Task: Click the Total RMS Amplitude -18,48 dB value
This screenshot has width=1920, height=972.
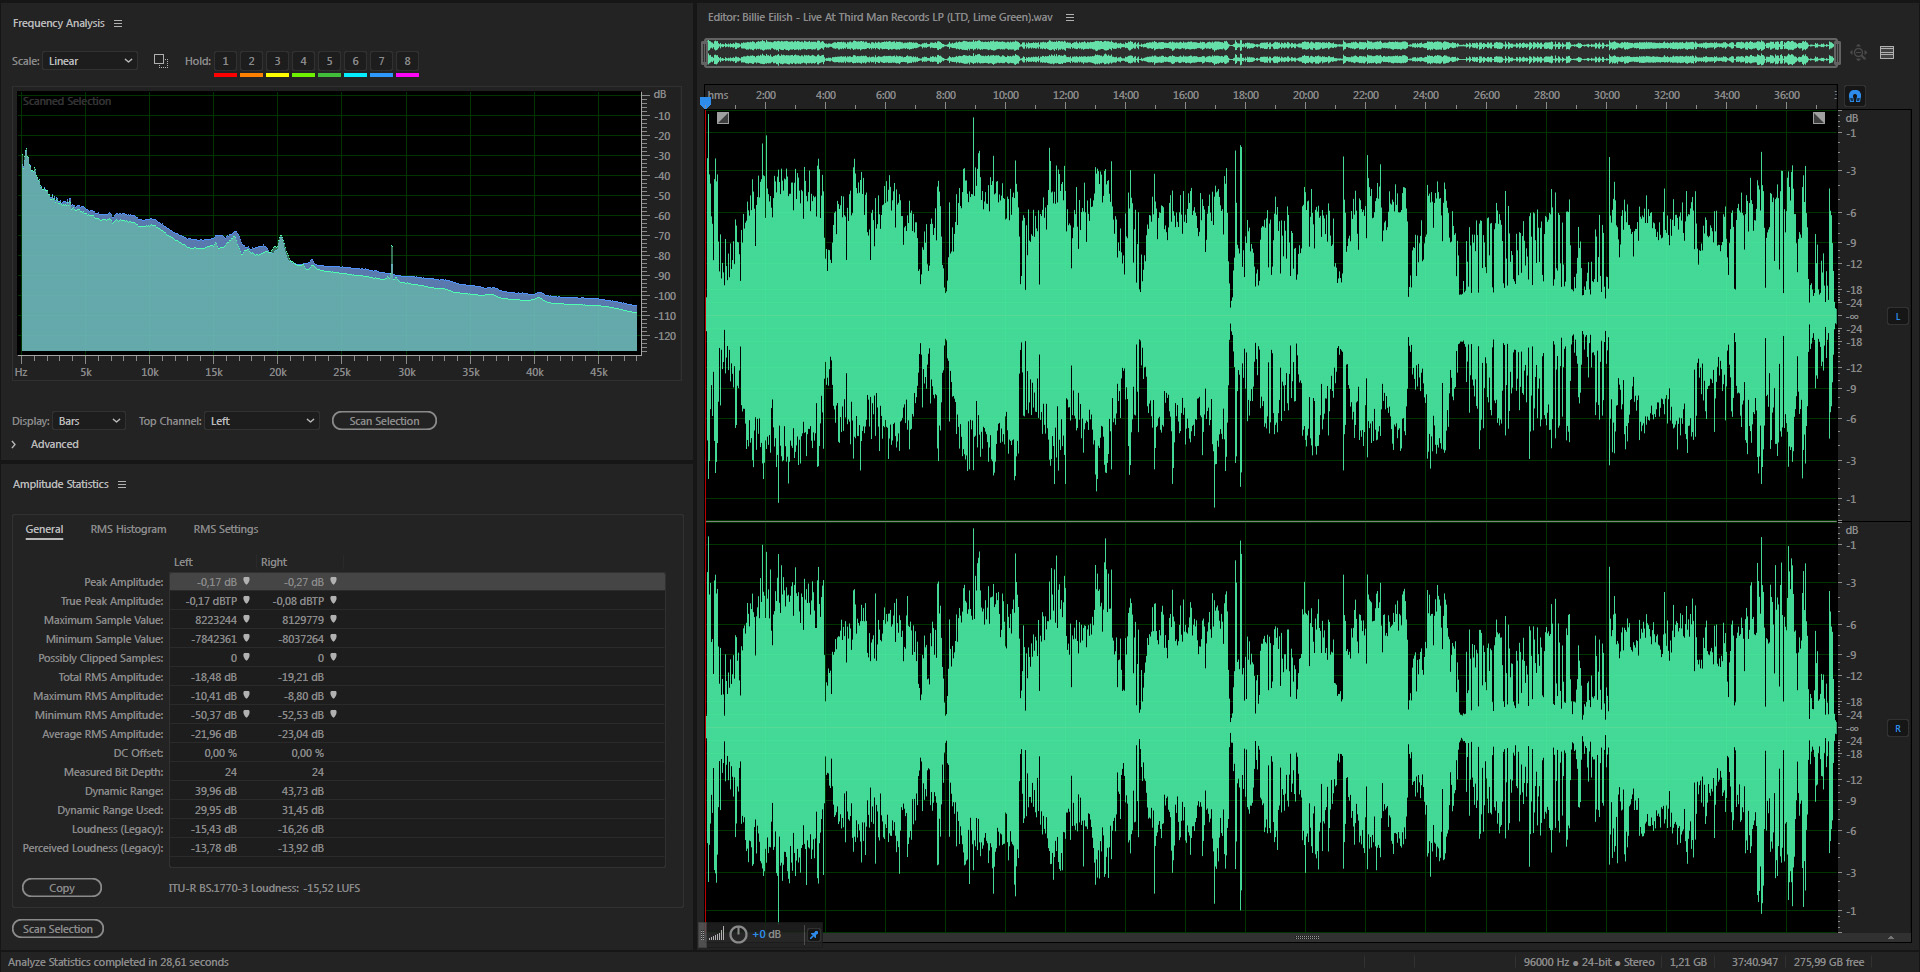Action: click(x=214, y=677)
